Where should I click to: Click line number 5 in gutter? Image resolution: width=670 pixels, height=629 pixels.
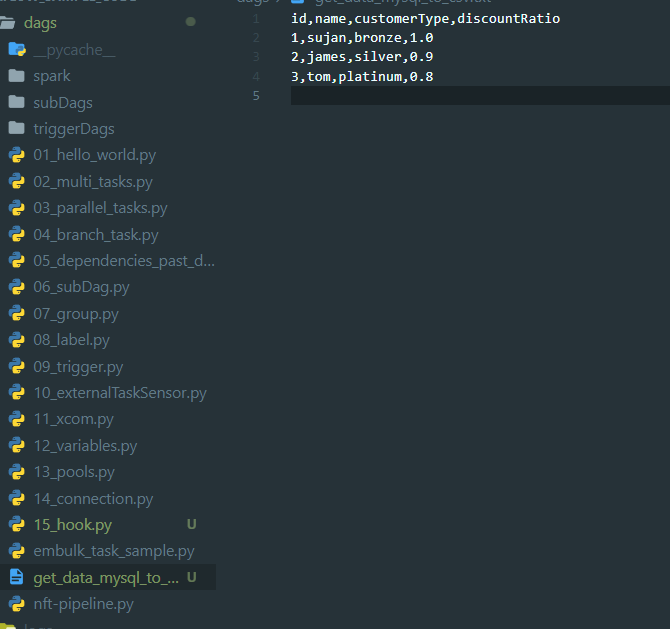point(256,95)
